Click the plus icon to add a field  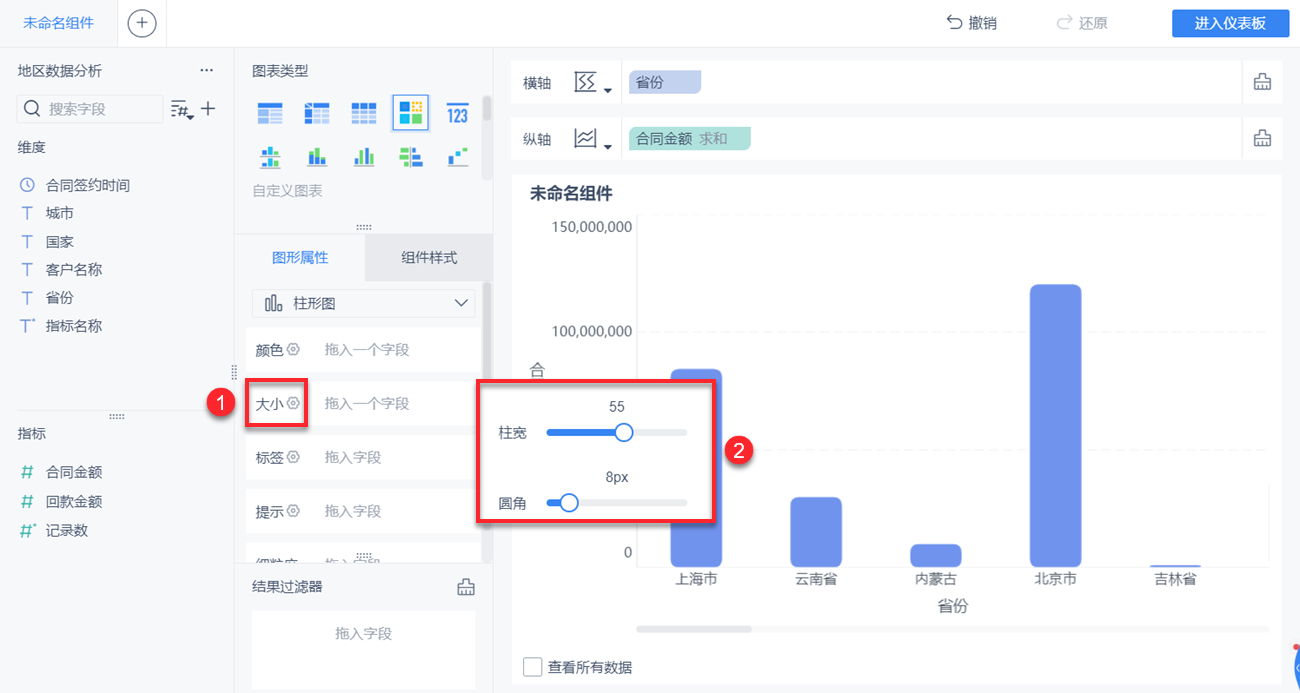[208, 108]
